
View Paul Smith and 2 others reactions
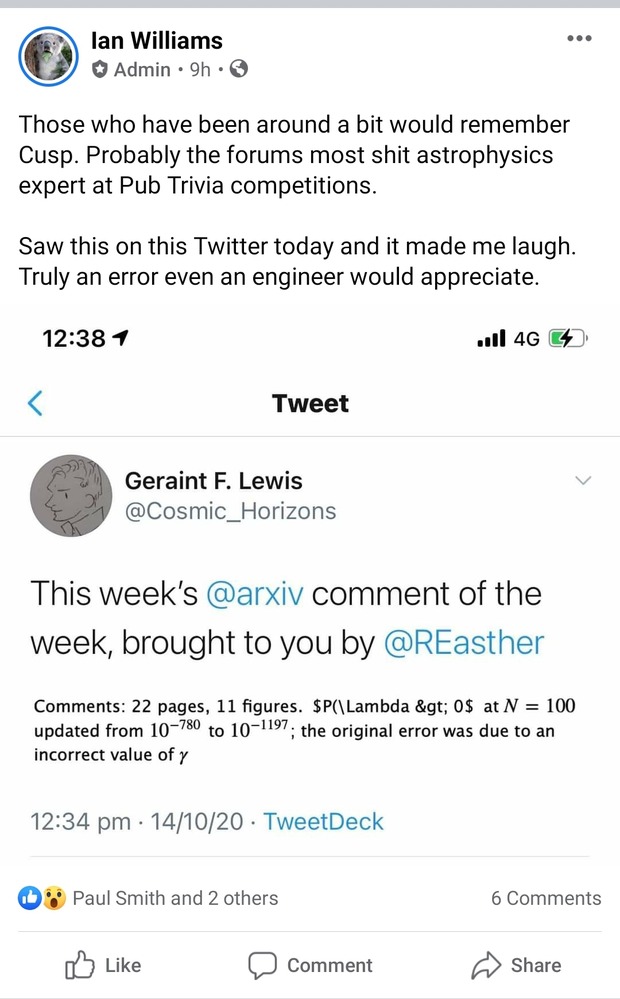point(175,898)
